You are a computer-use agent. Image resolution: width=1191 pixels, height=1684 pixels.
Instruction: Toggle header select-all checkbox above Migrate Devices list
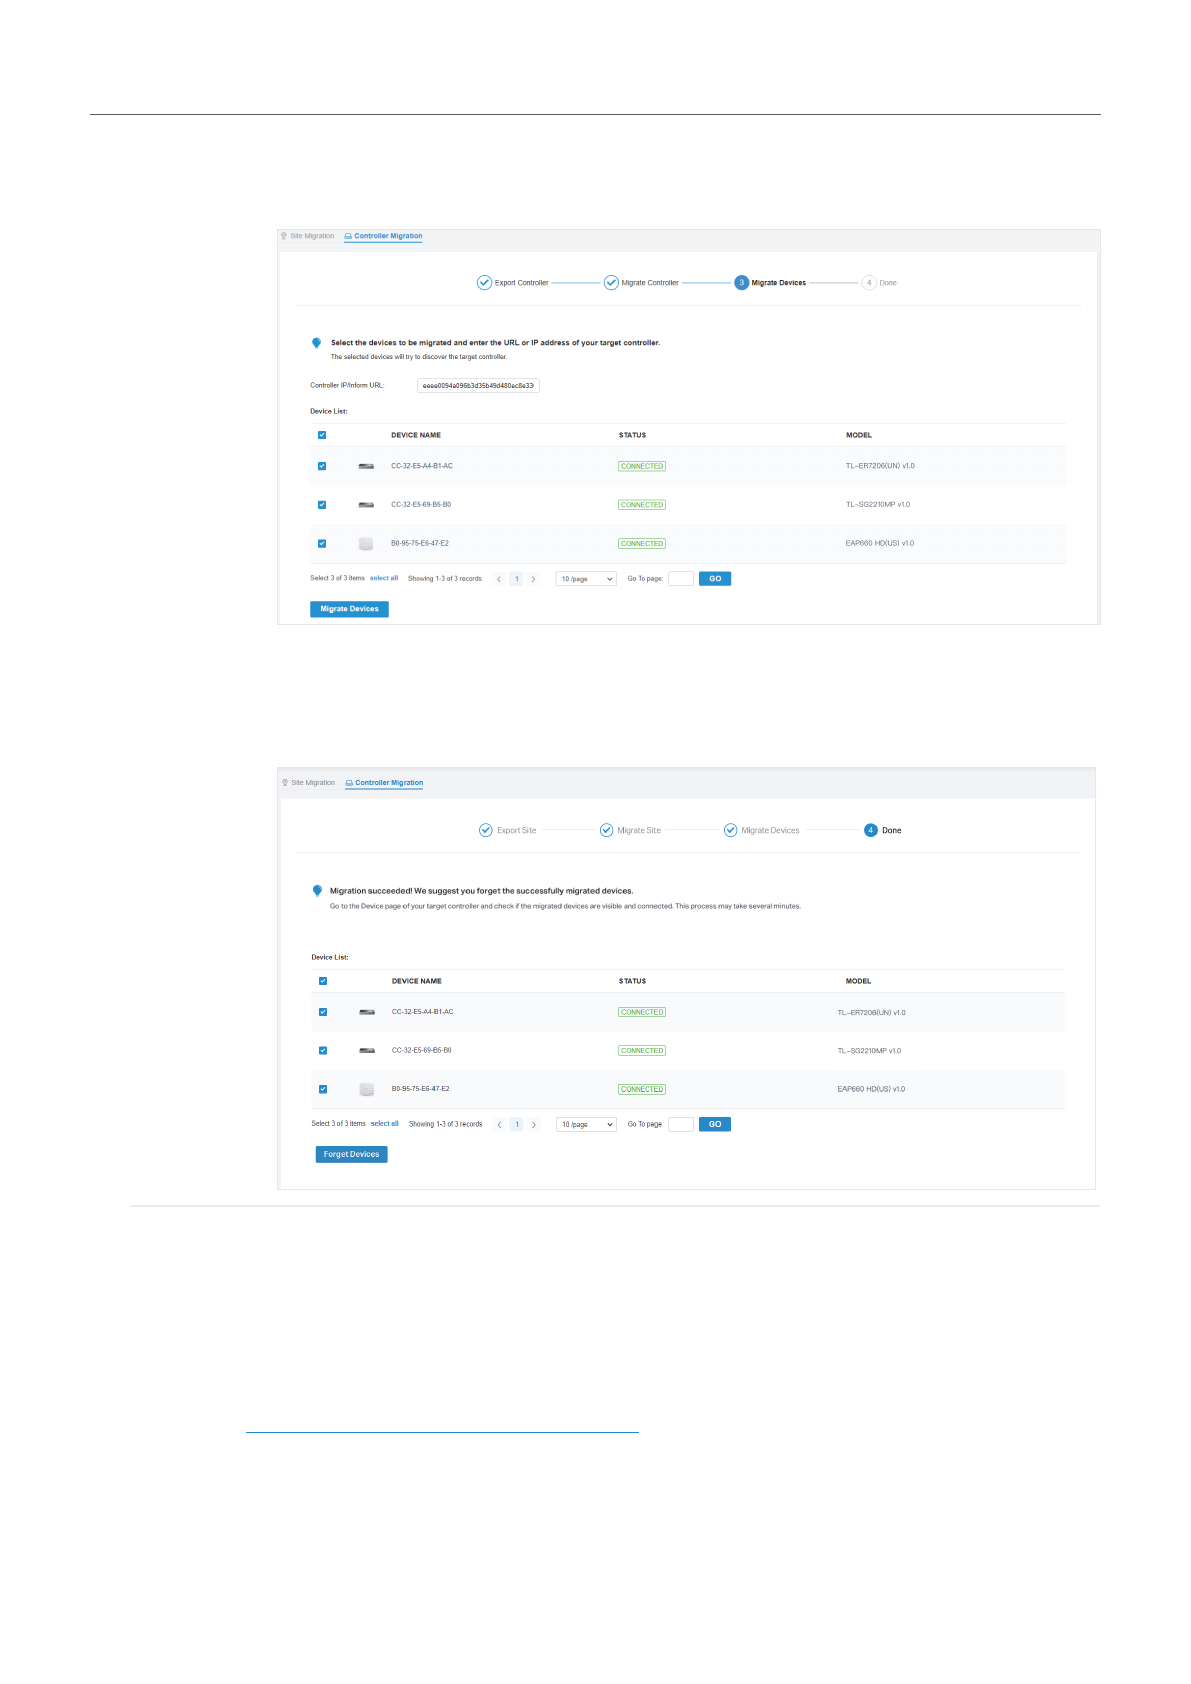click(x=322, y=435)
